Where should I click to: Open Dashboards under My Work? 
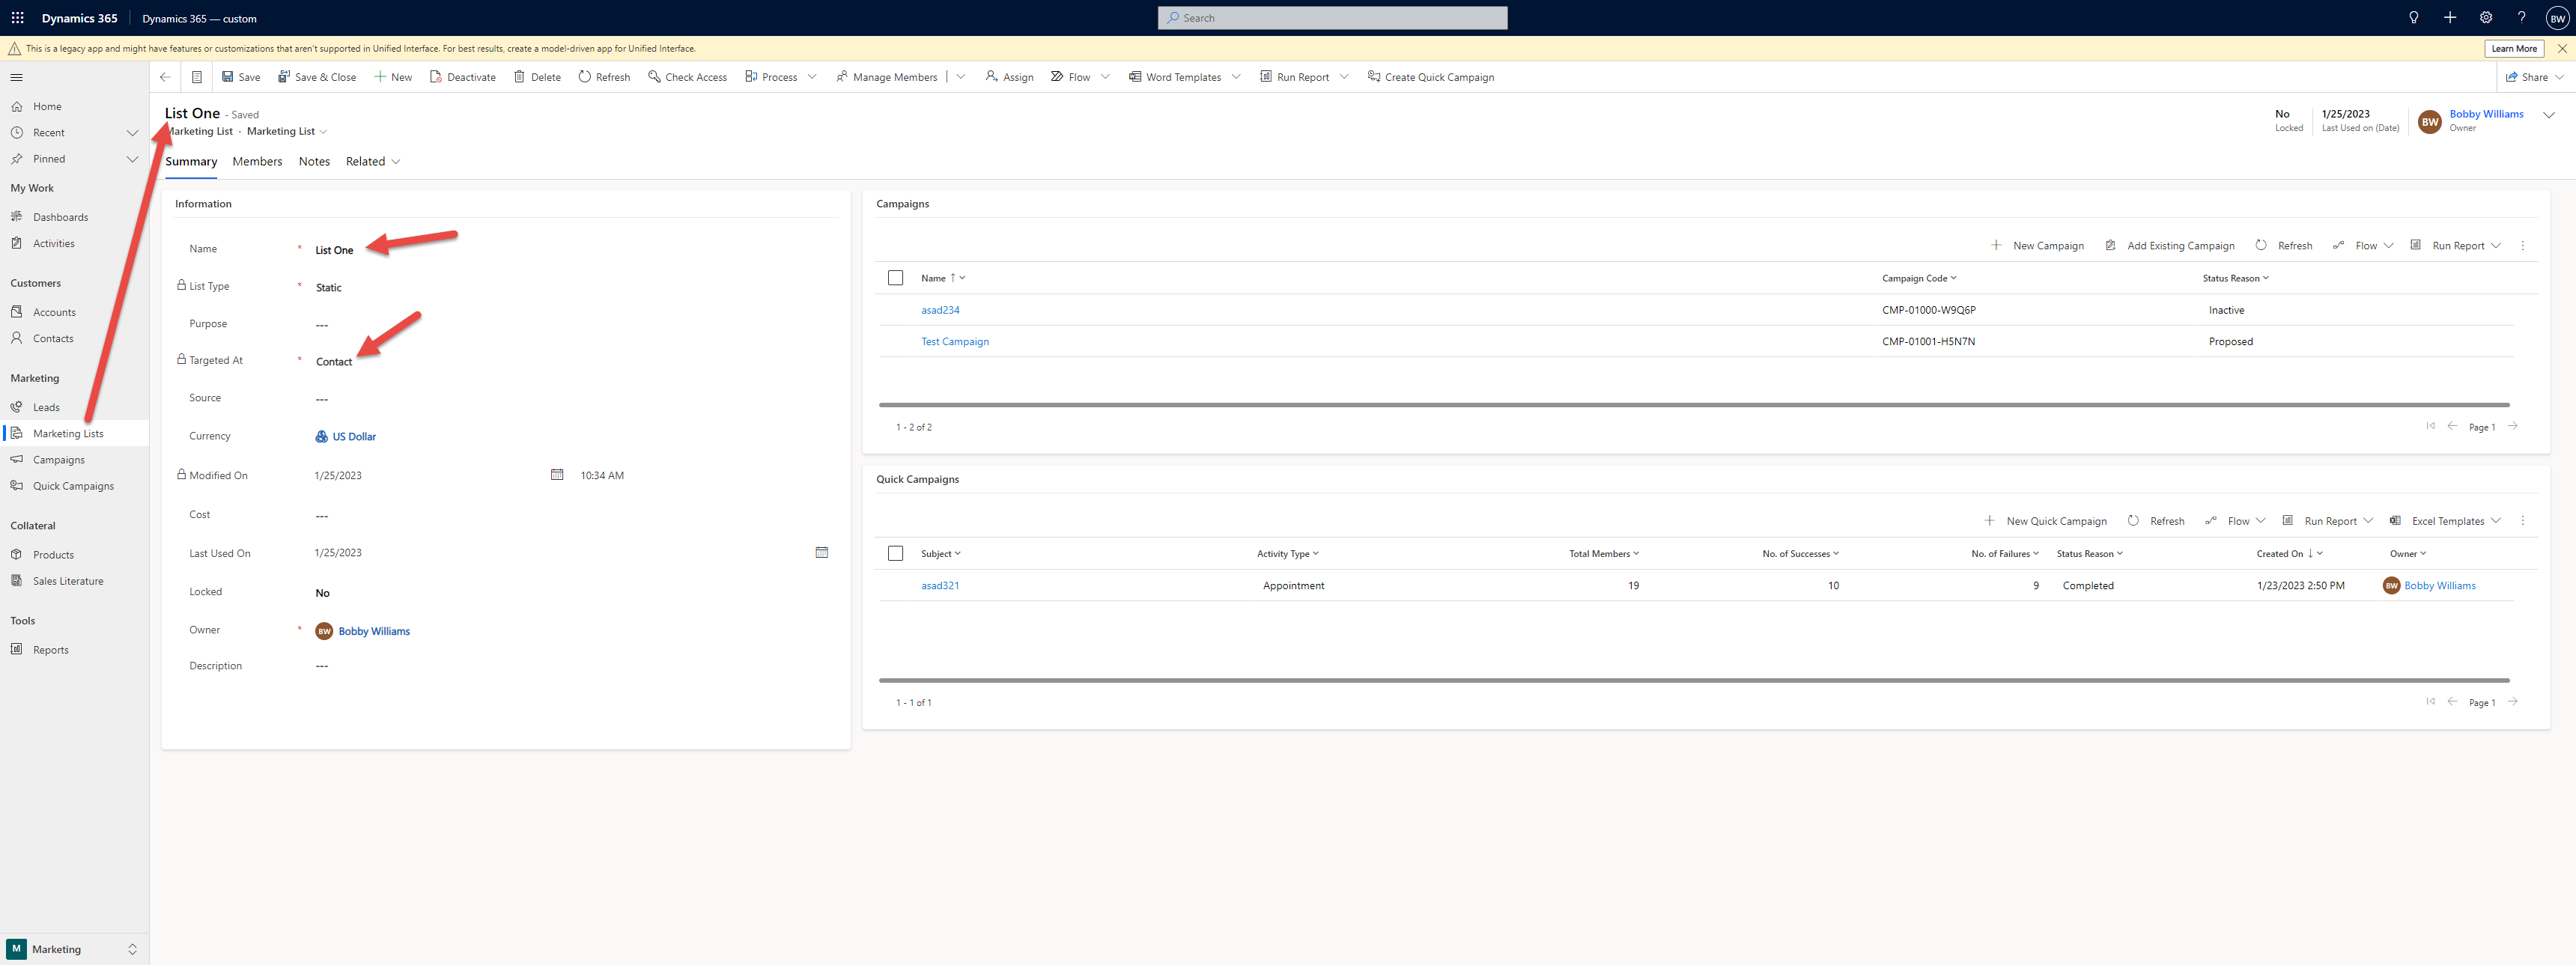point(61,216)
